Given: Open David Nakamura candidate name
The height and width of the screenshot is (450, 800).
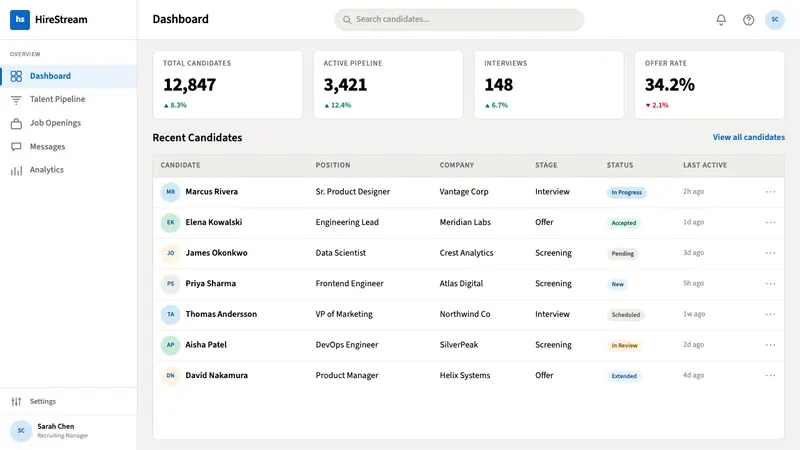Looking at the screenshot, I should pyautogui.click(x=216, y=376).
